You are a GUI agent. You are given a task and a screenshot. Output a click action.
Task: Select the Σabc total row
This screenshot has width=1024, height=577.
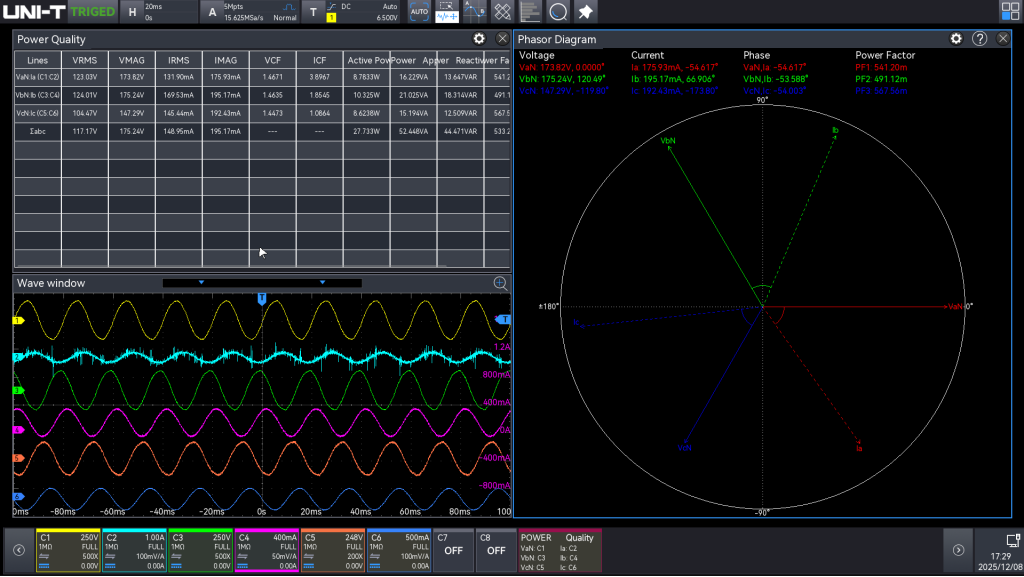pyautogui.click(x=263, y=132)
